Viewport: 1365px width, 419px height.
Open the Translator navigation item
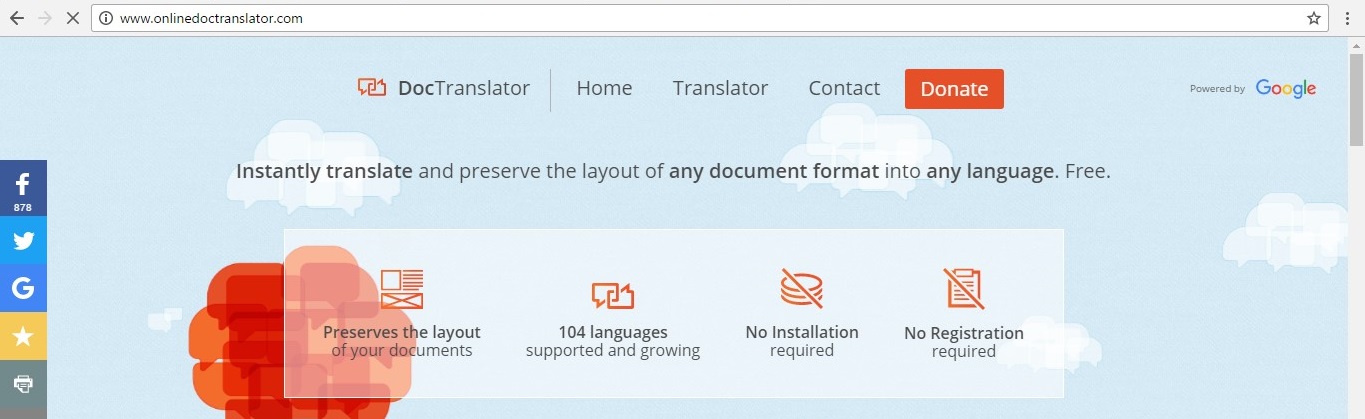coord(720,88)
